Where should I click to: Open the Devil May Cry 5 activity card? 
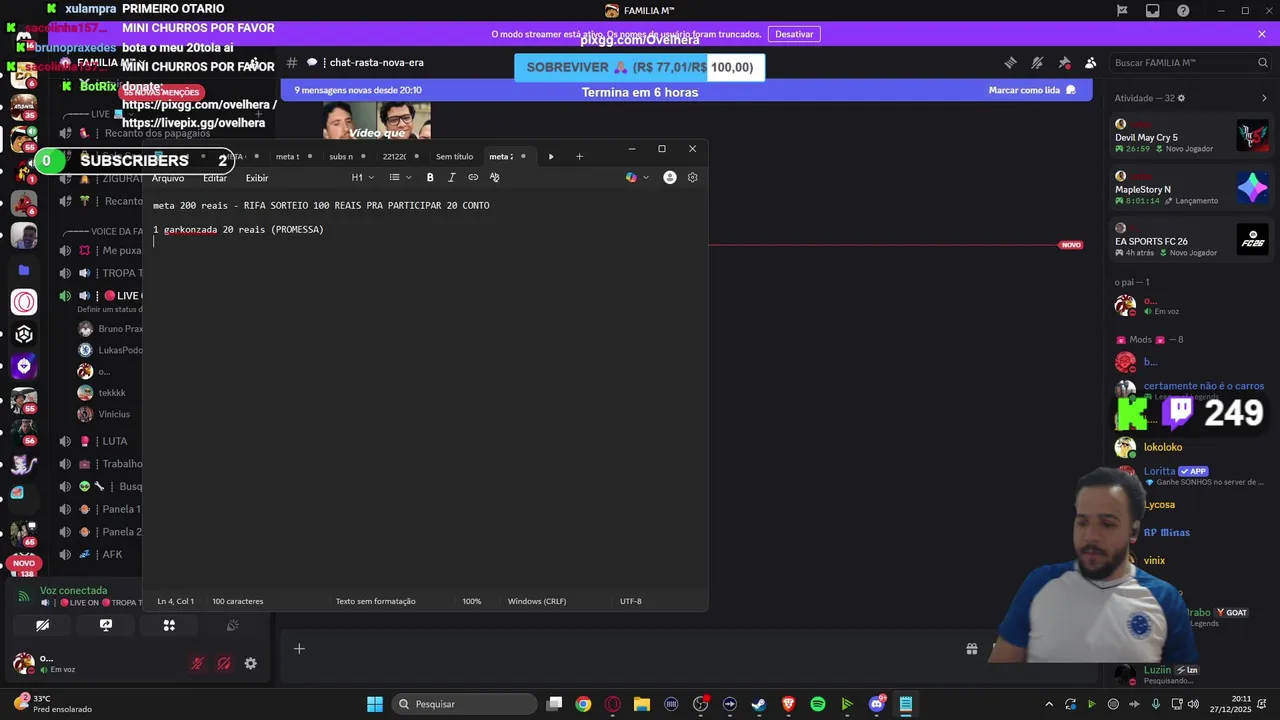tap(1192, 138)
